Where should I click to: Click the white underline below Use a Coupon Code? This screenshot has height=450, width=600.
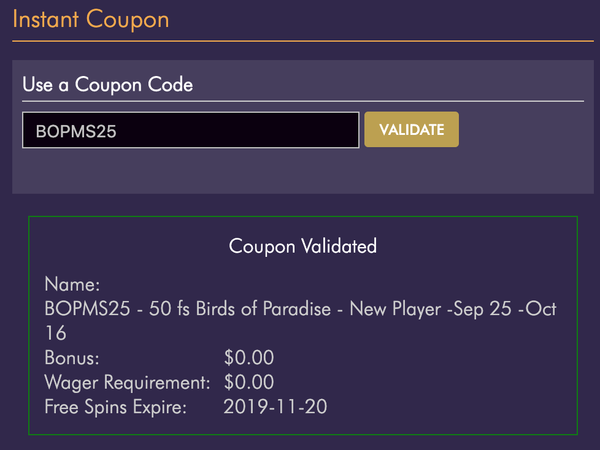coord(300,101)
